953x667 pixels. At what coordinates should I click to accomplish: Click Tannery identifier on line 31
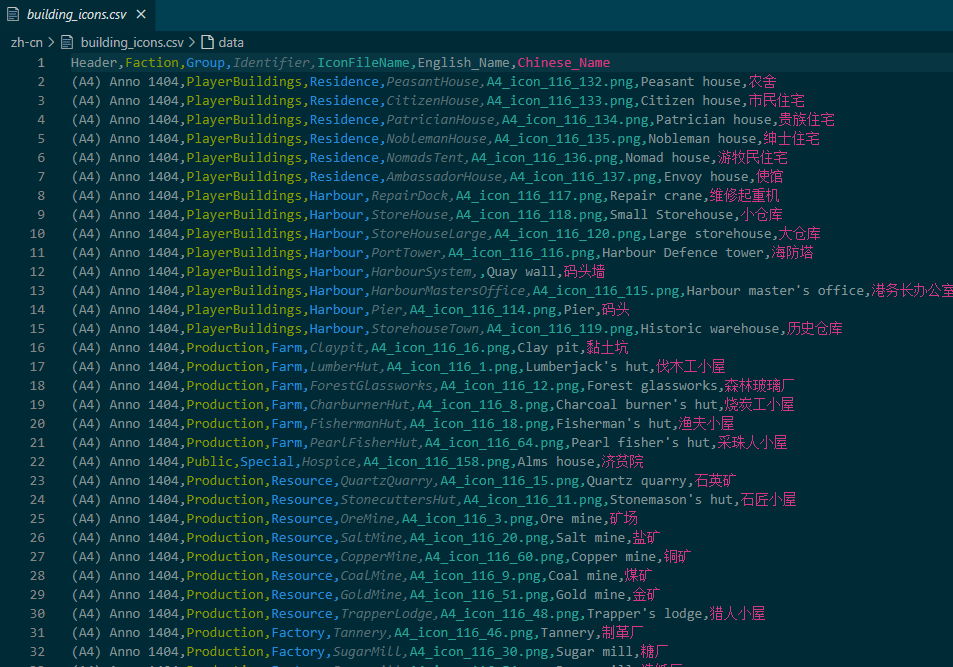coord(360,633)
